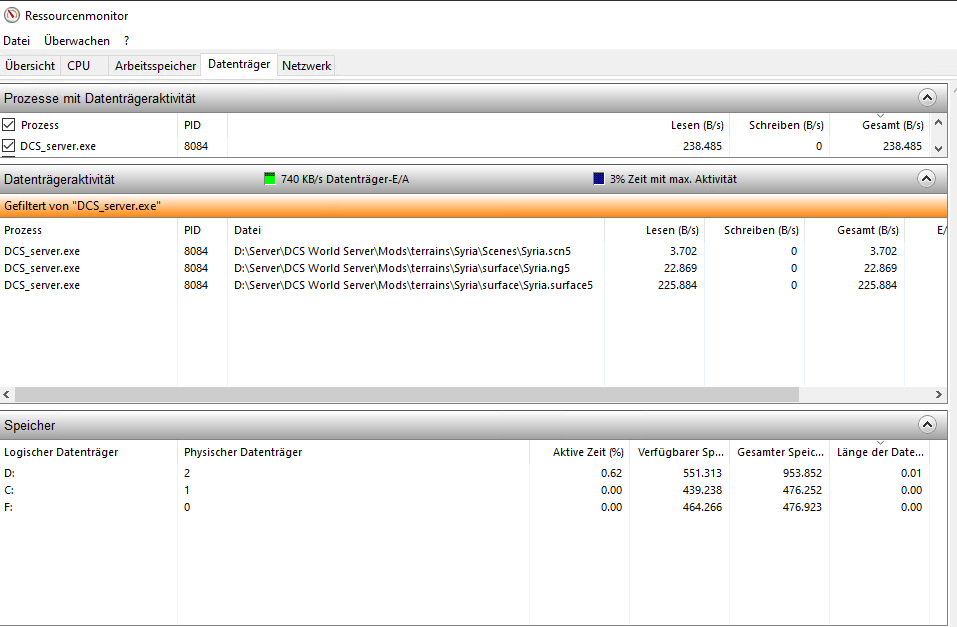Sort storage by Aktive Zeit (%) column
The height and width of the screenshot is (627, 957).
tap(588, 452)
